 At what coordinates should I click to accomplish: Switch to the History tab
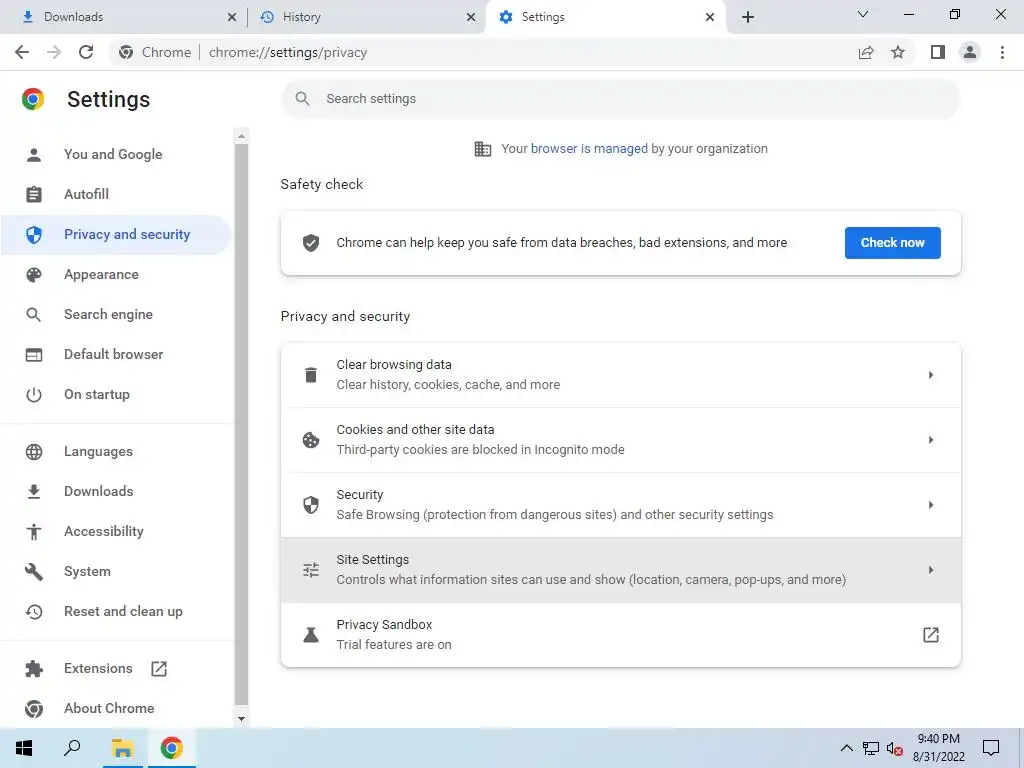[x=366, y=17]
